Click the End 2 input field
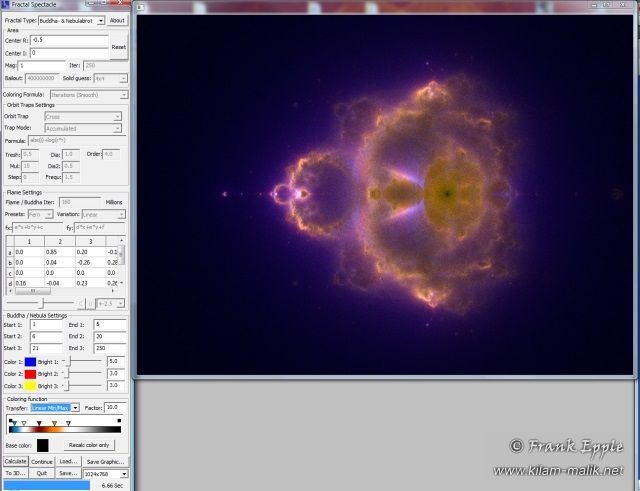This screenshot has width=640, height=491. (x=110, y=337)
